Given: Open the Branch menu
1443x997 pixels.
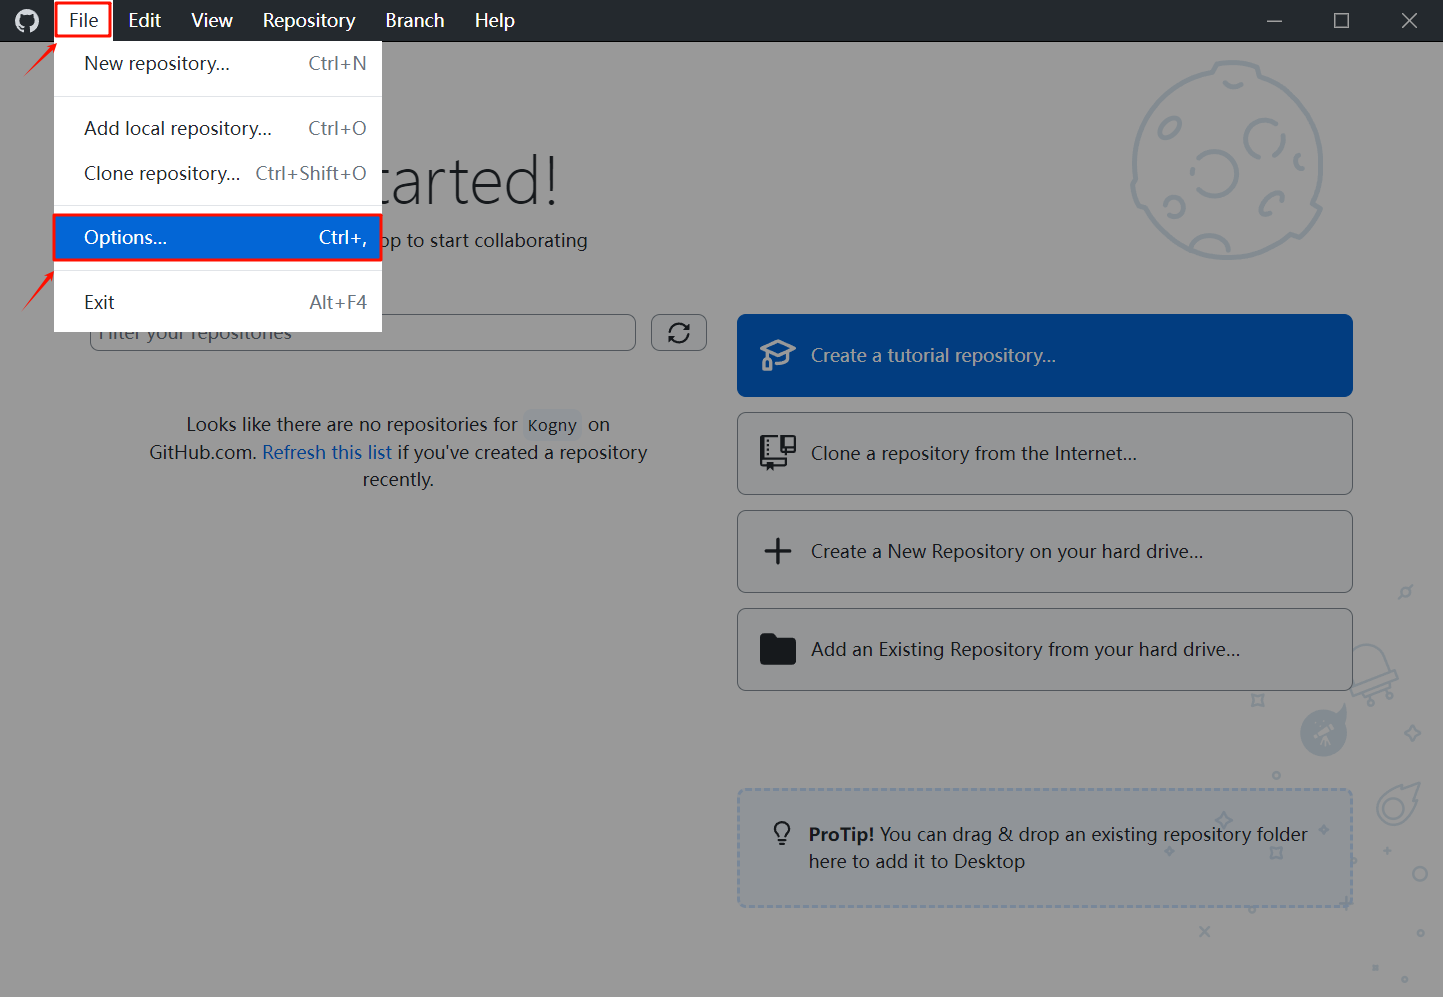Looking at the screenshot, I should [x=415, y=20].
